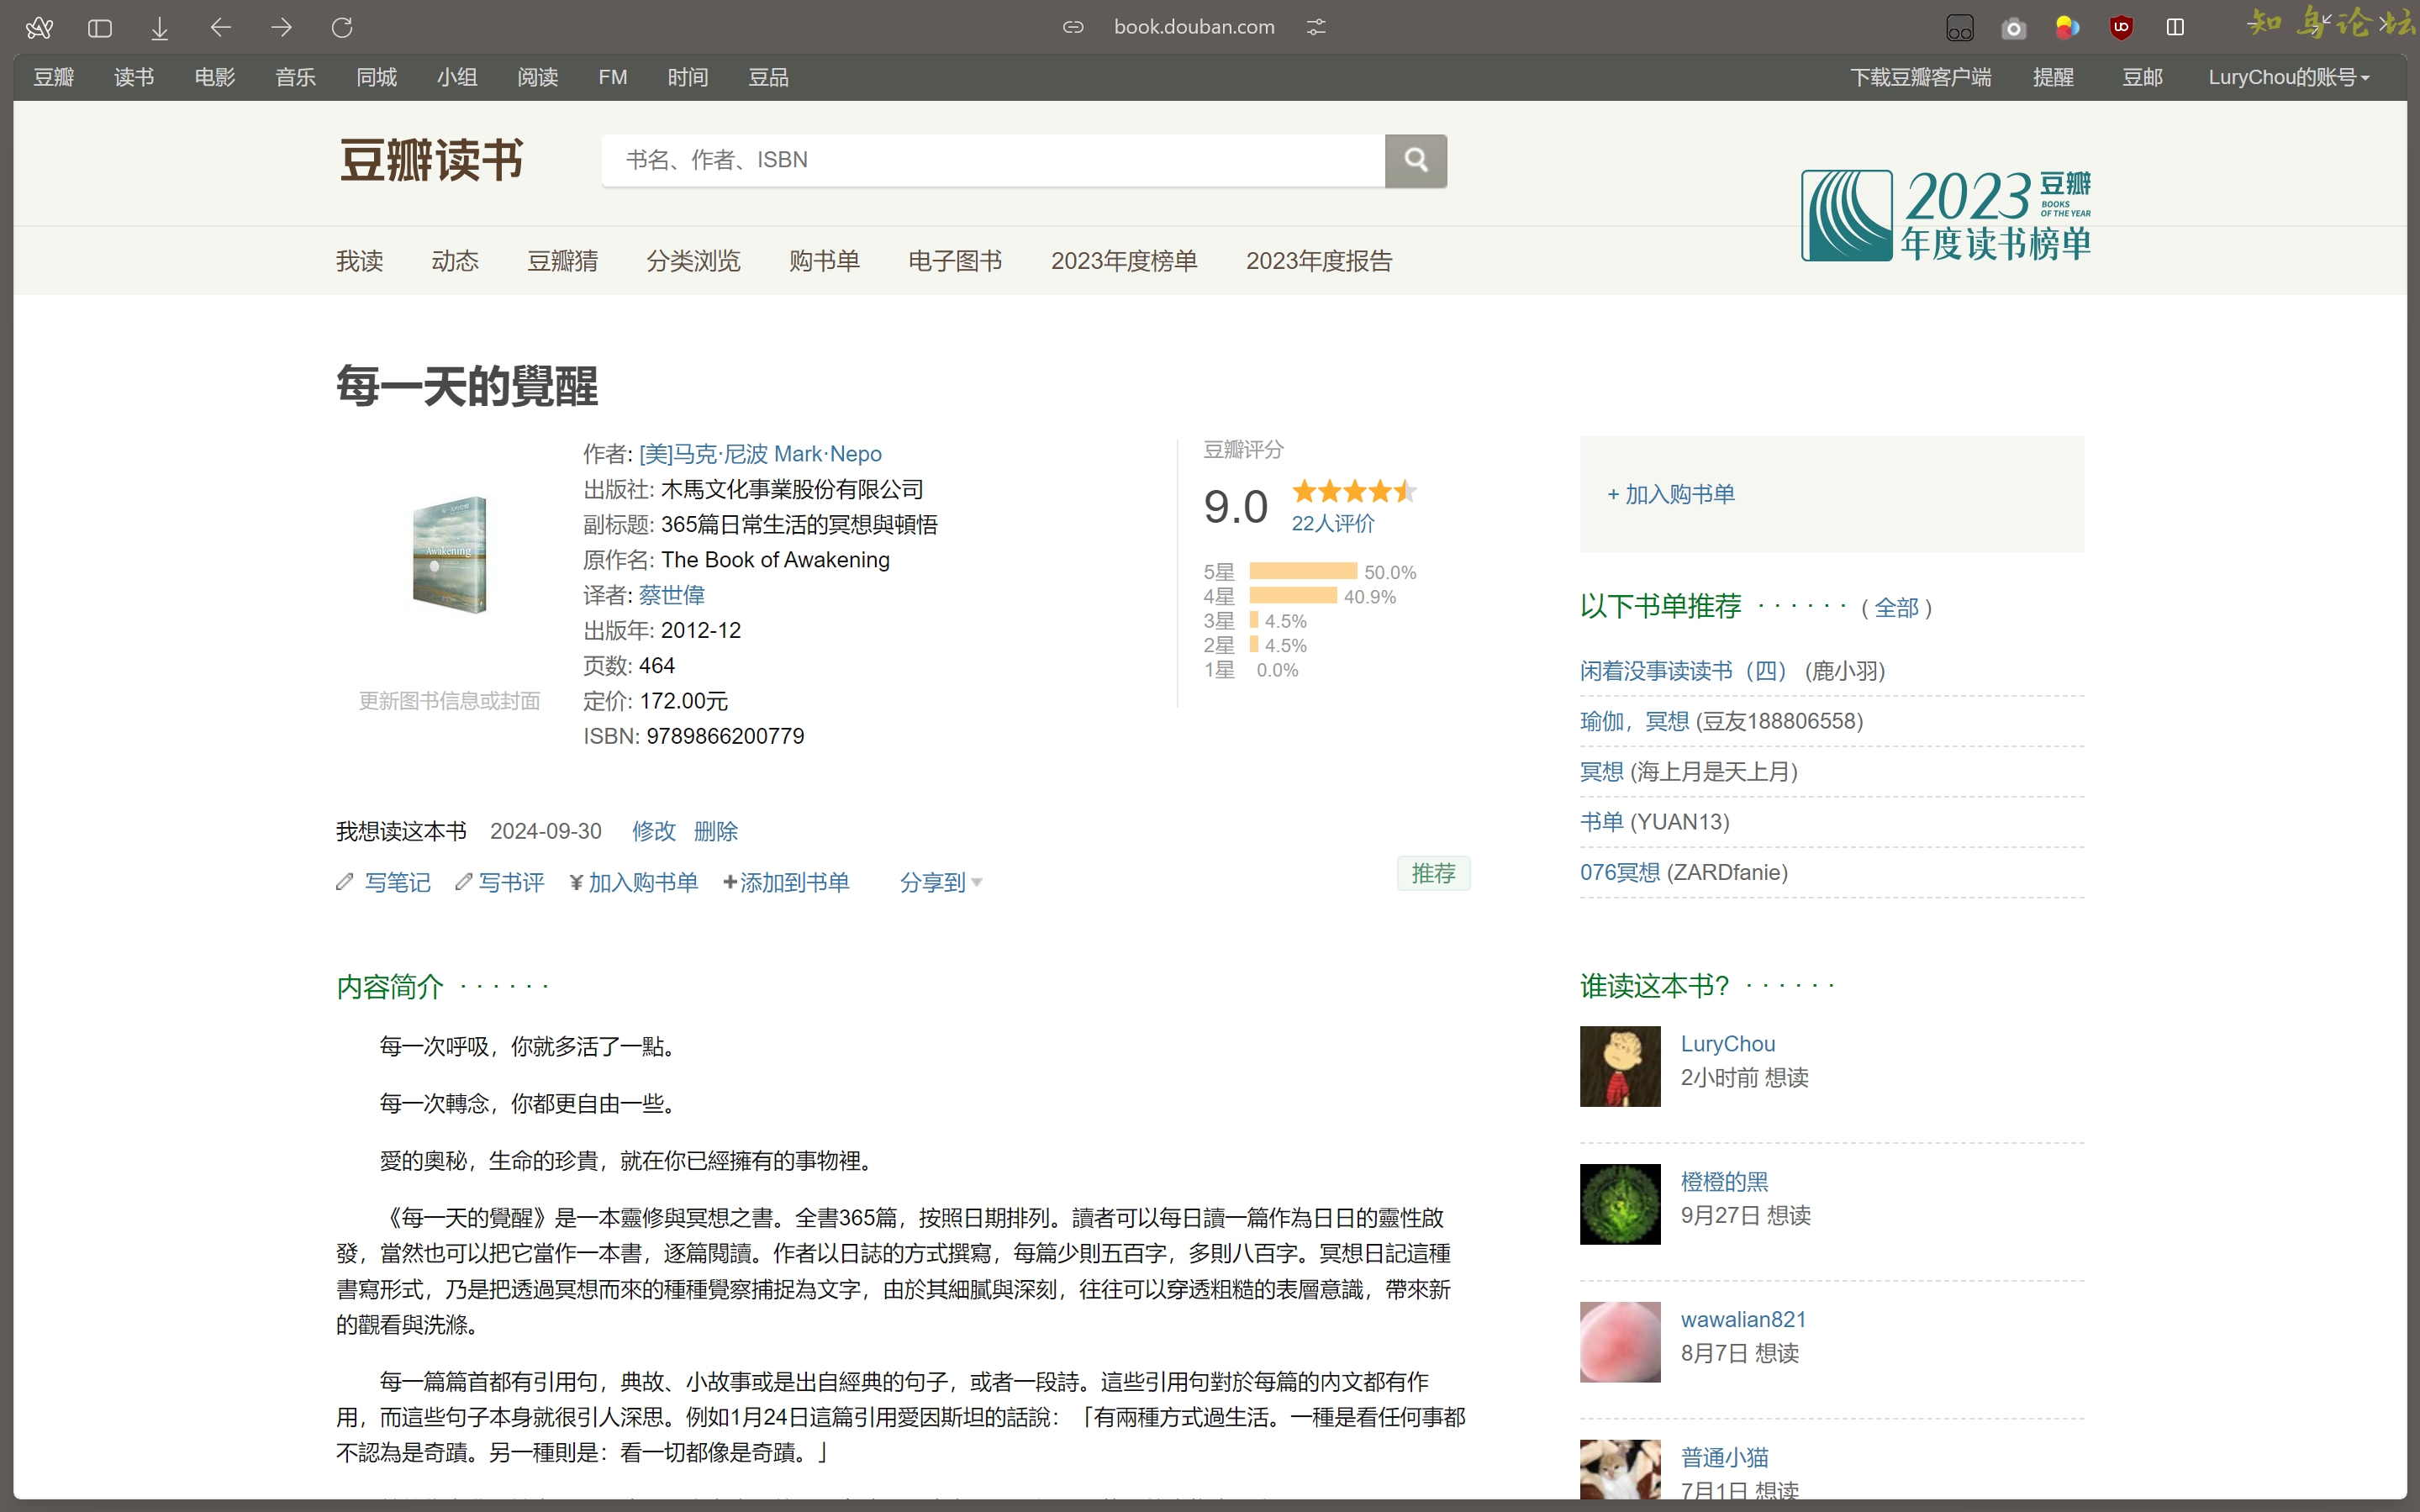Open FM in the top nav

[613, 77]
